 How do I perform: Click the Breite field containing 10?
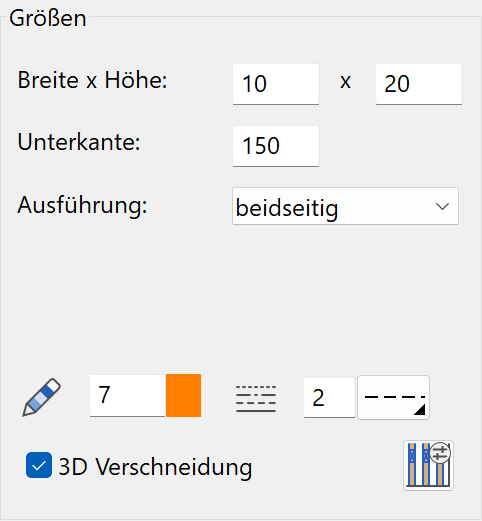coord(276,84)
